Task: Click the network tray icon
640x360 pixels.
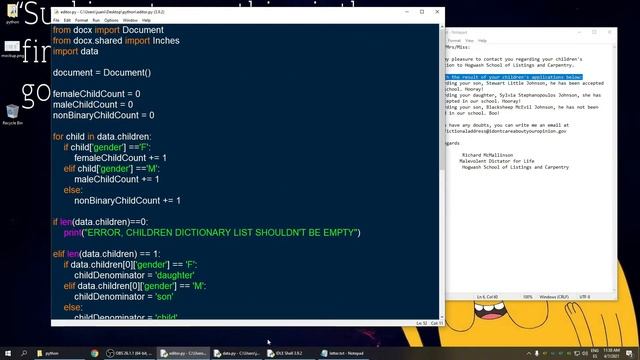Action: tap(577, 353)
